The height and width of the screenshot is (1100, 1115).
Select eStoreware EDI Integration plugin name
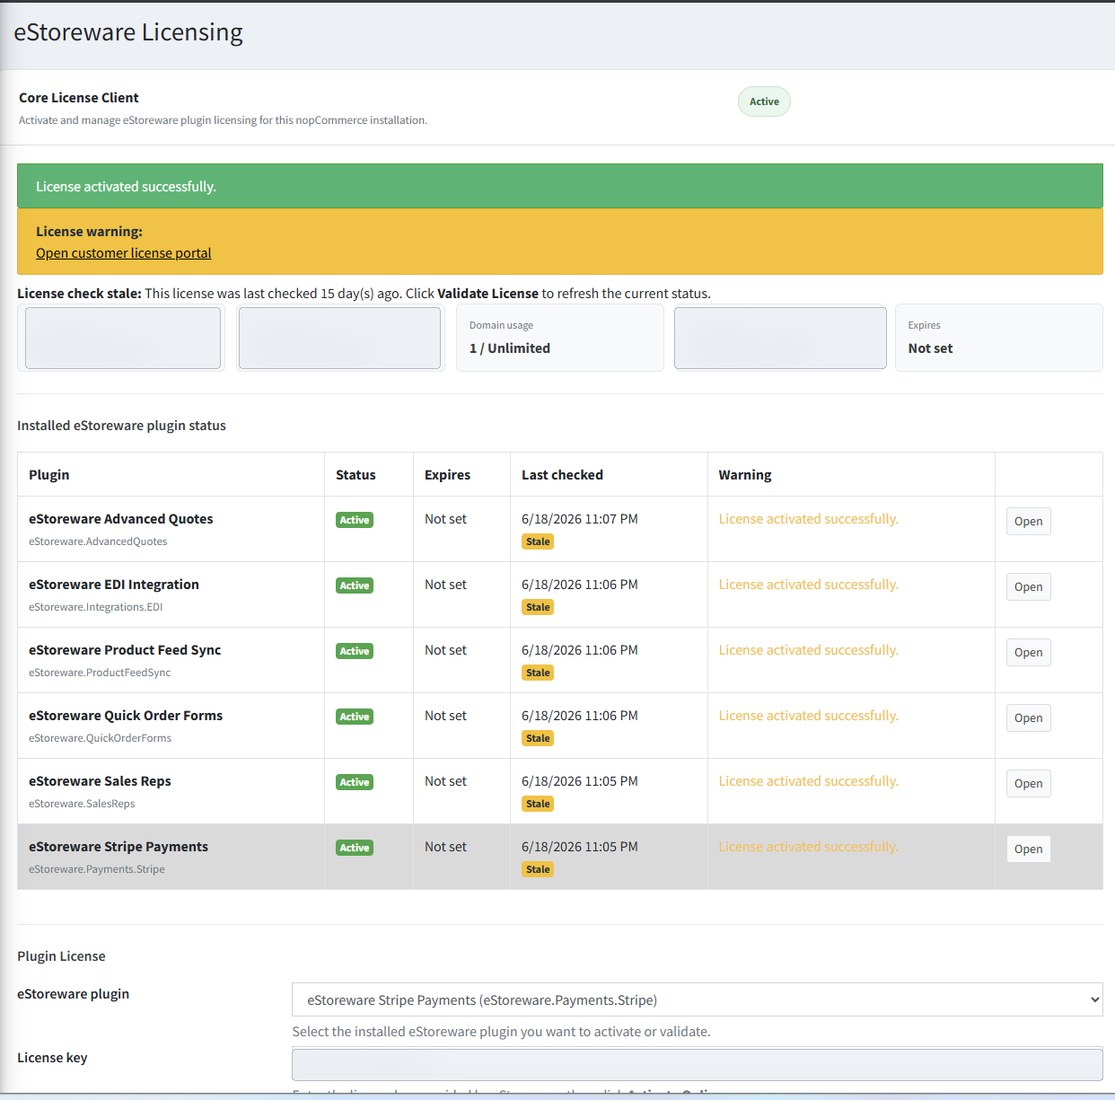[x=114, y=584]
